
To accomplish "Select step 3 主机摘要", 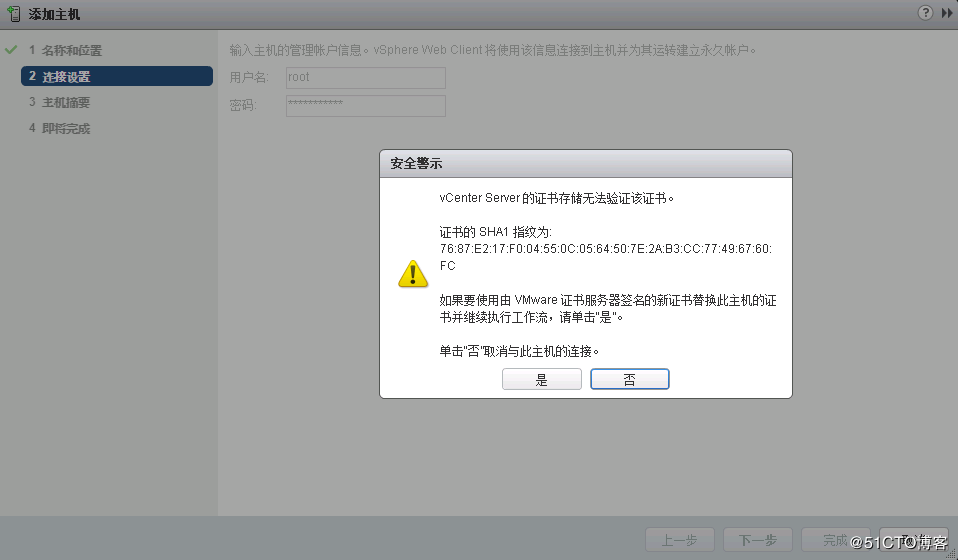I will coord(59,103).
